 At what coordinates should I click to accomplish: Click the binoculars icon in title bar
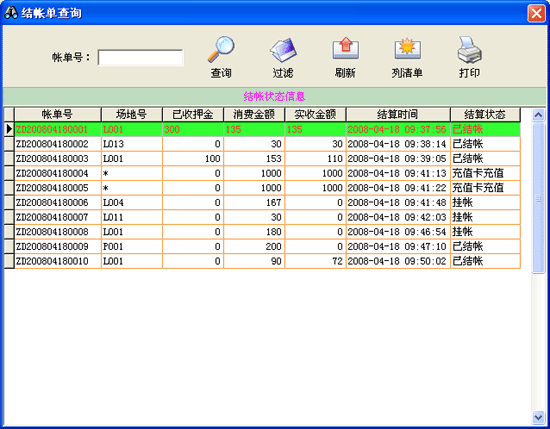(x=11, y=13)
